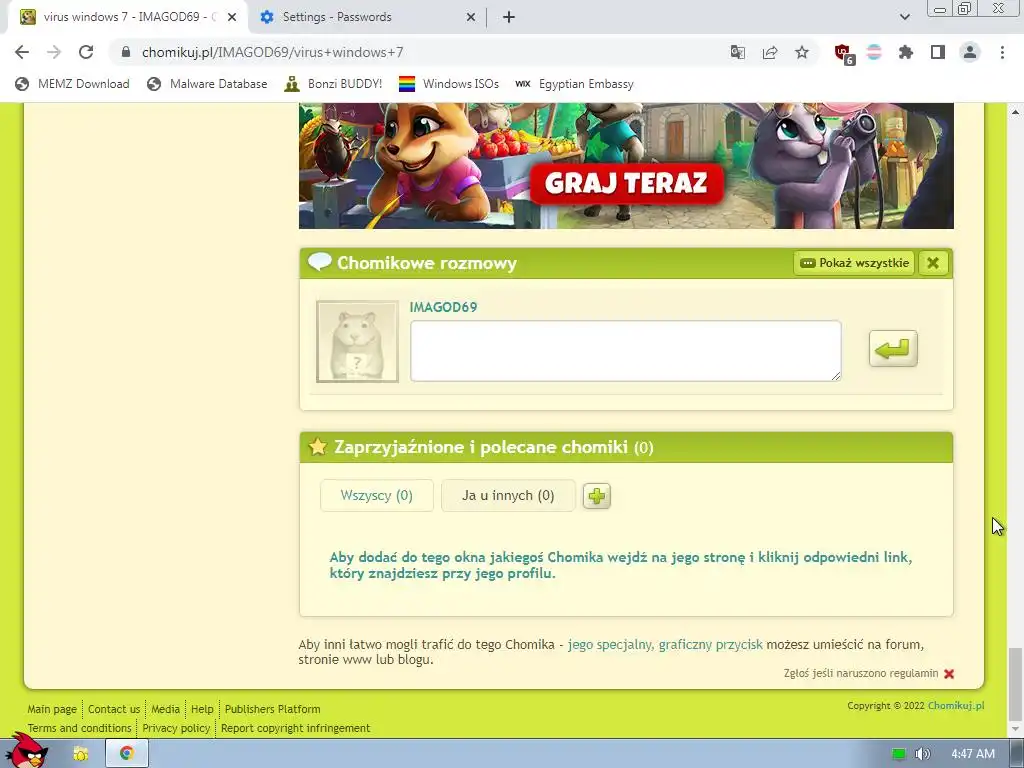Viewport: 1024px width, 768px height.
Task: Close the Chomikowe rozmowy panel
Action: (x=933, y=263)
